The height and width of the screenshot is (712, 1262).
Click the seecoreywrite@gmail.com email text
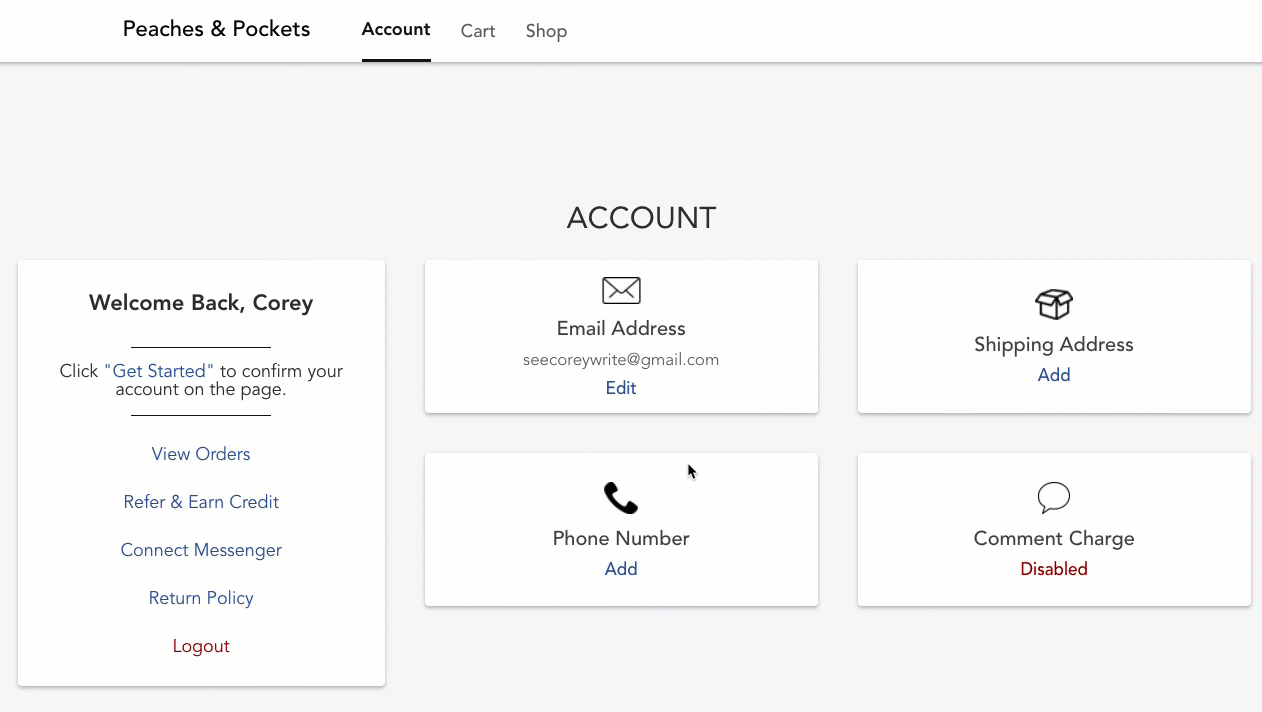click(621, 360)
